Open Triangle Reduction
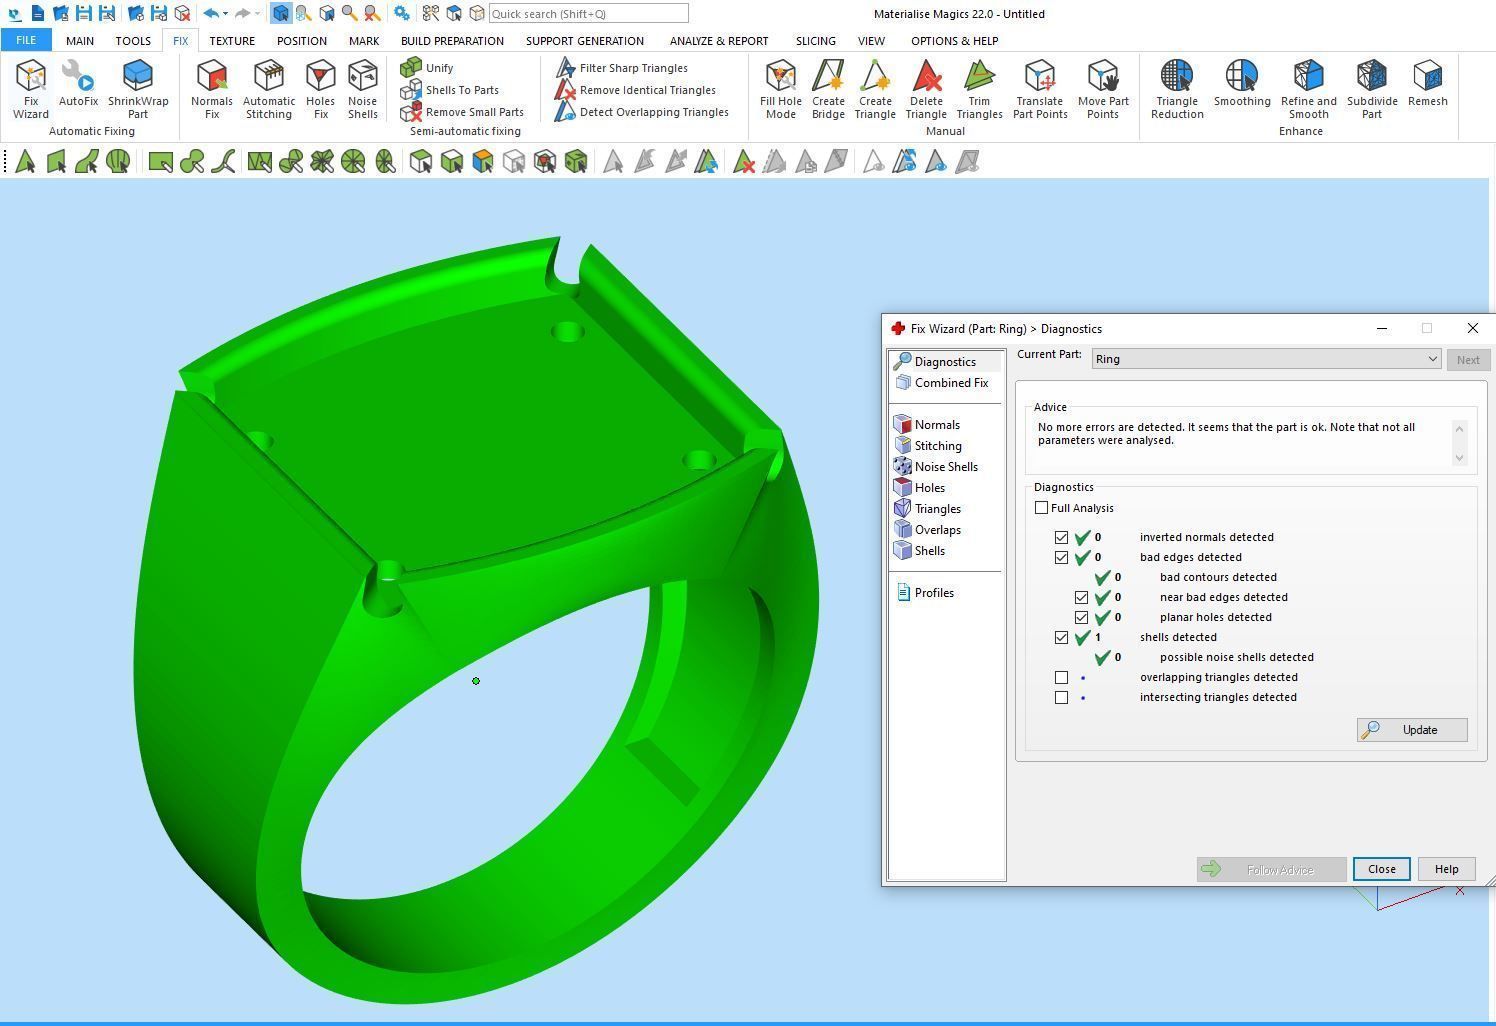This screenshot has width=1496, height=1026. tap(1177, 89)
